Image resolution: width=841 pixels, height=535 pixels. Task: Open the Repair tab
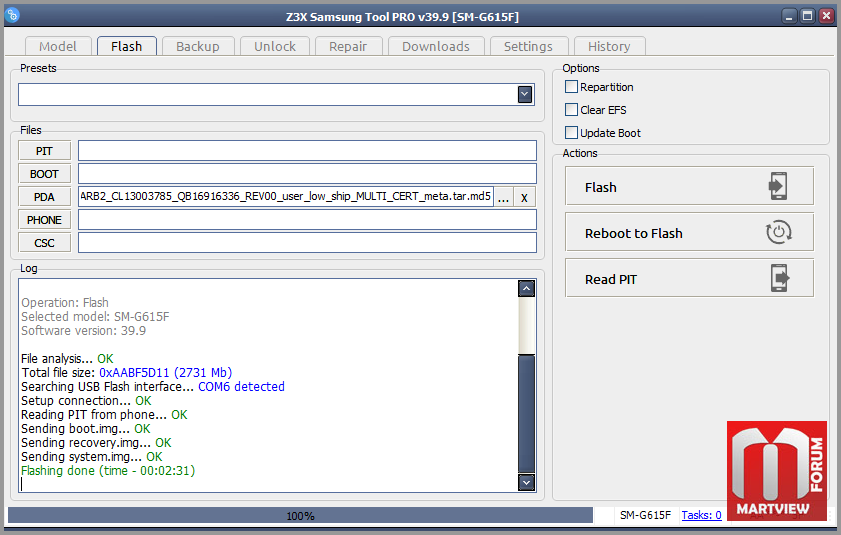348,46
